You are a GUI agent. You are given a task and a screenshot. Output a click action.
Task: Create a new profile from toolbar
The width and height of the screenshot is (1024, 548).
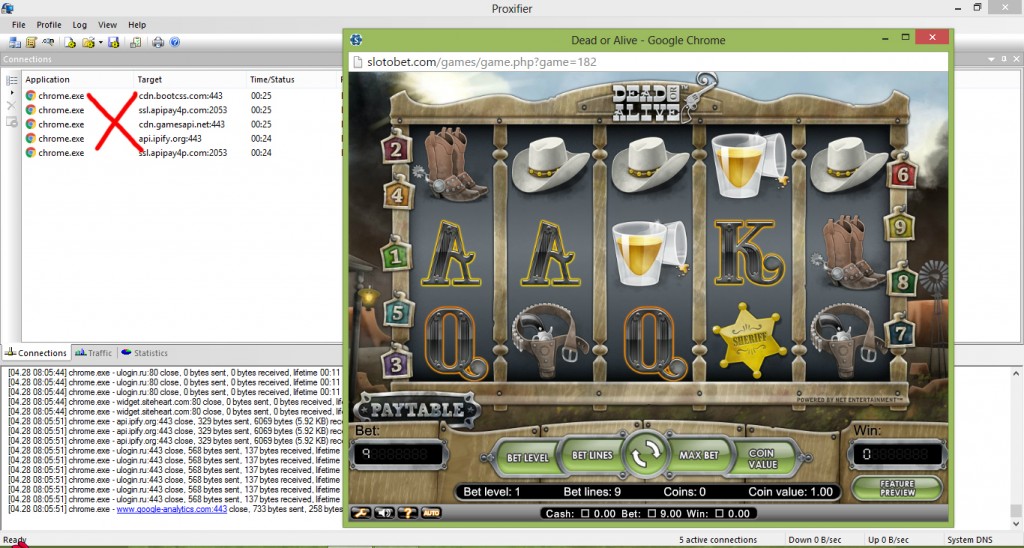point(70,42)
